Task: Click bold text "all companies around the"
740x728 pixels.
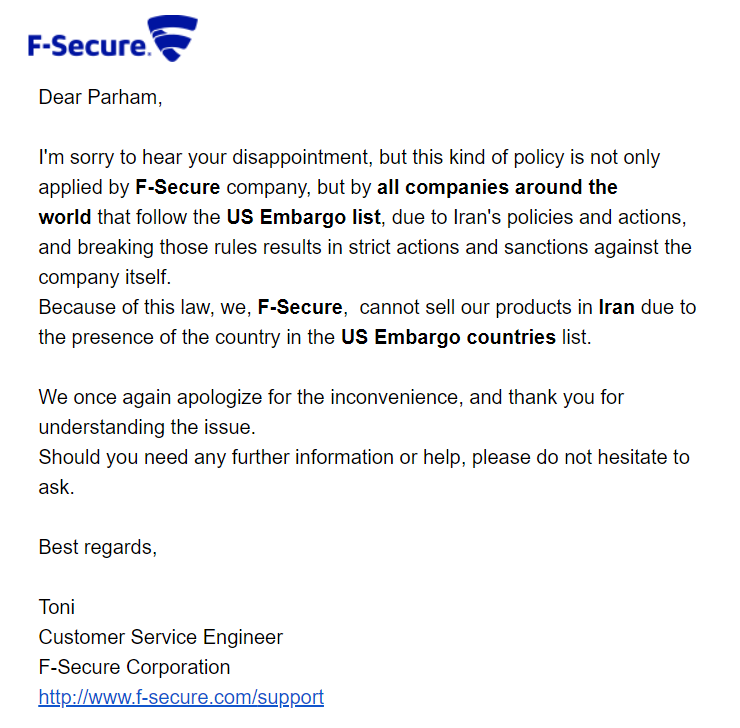Action: click(497, 187)
